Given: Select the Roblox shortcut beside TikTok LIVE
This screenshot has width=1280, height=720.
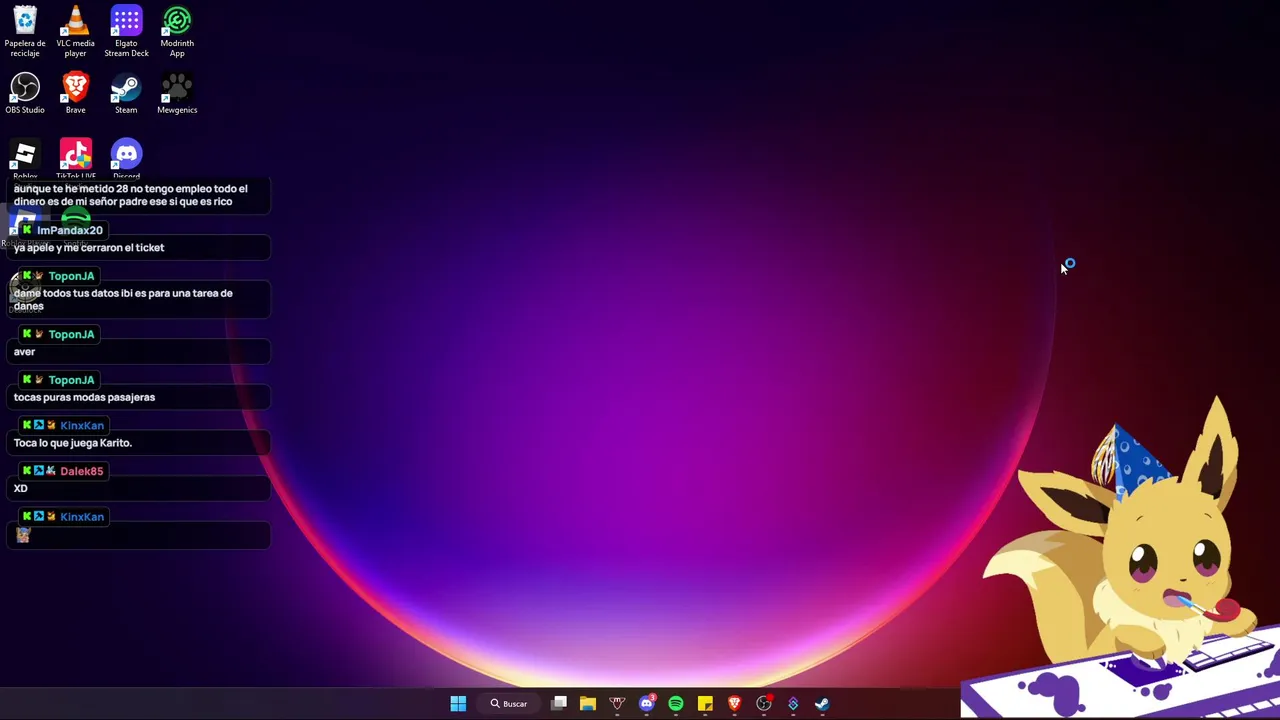Looking at the screenshot, I should click(x=25, y=158).
